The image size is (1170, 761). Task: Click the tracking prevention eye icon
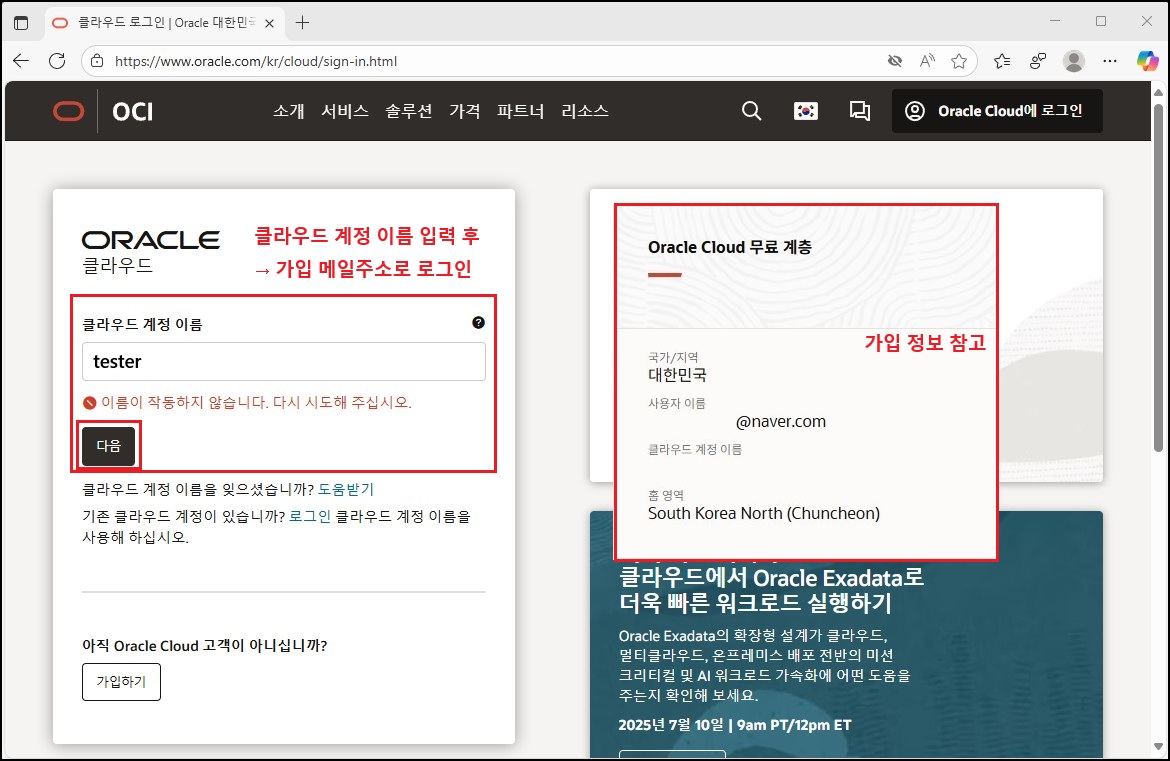(x=895, y=61)
